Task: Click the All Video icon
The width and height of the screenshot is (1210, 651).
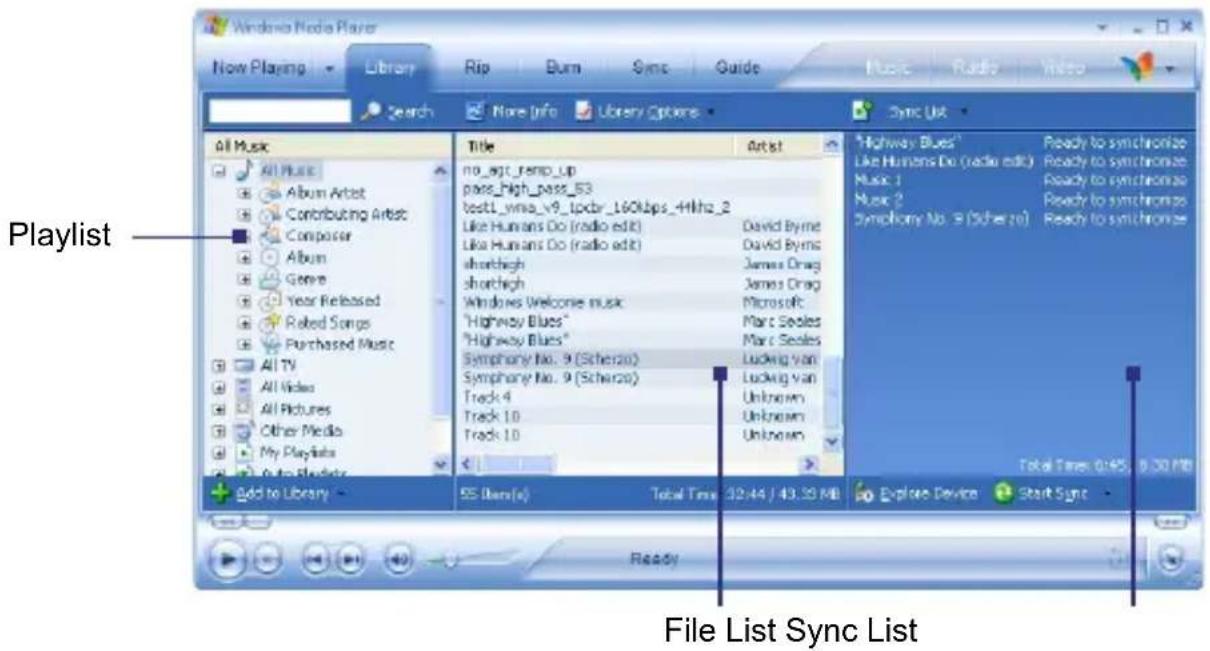Action: [243, 388]
